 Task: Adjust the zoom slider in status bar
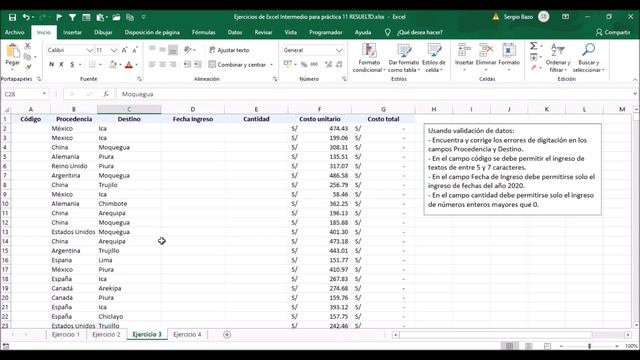point(589,346)
